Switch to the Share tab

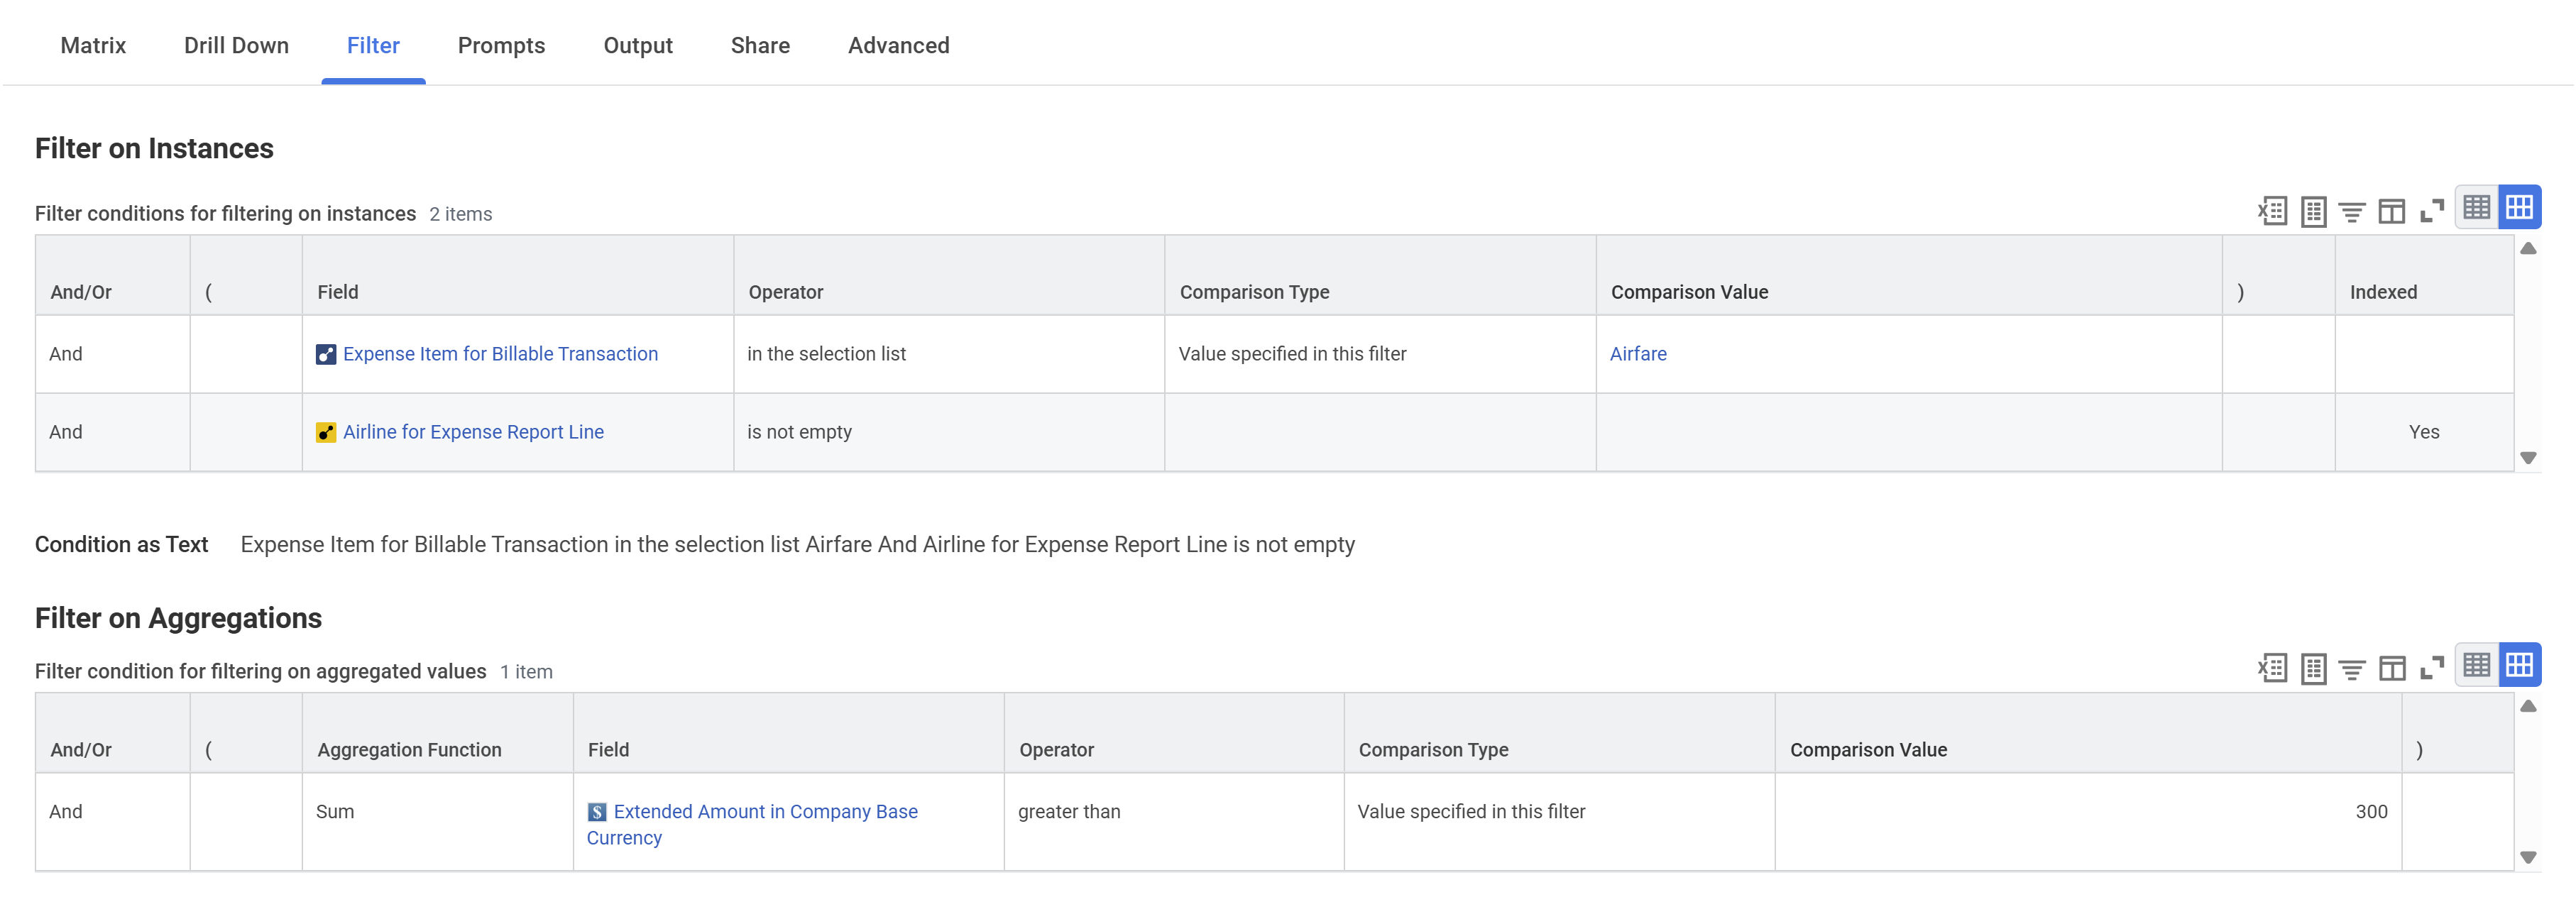(760, 46)
